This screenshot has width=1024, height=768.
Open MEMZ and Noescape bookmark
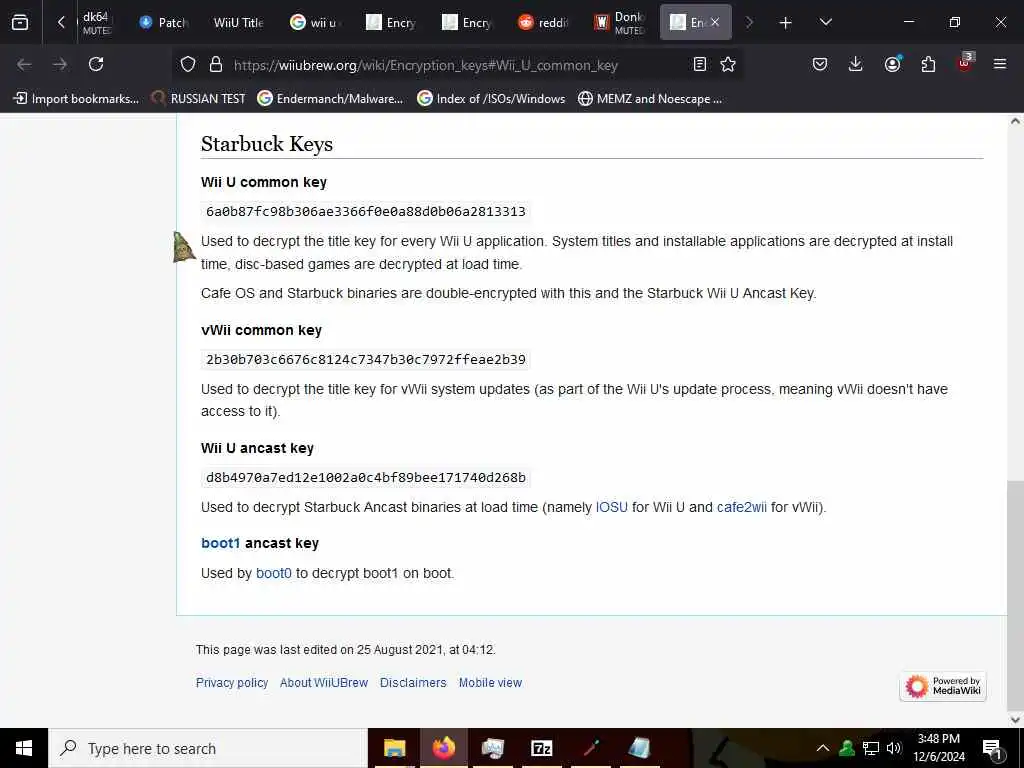click(650, 99)
